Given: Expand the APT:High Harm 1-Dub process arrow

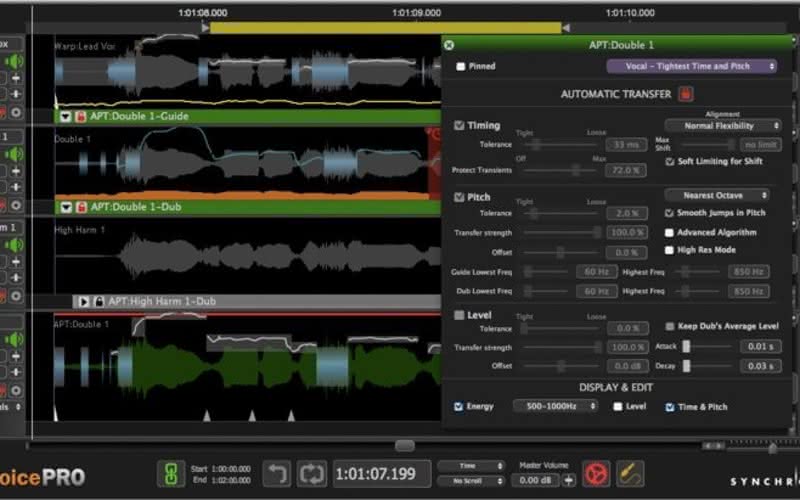Looking at the screenshot, I should tap(84, 302).
